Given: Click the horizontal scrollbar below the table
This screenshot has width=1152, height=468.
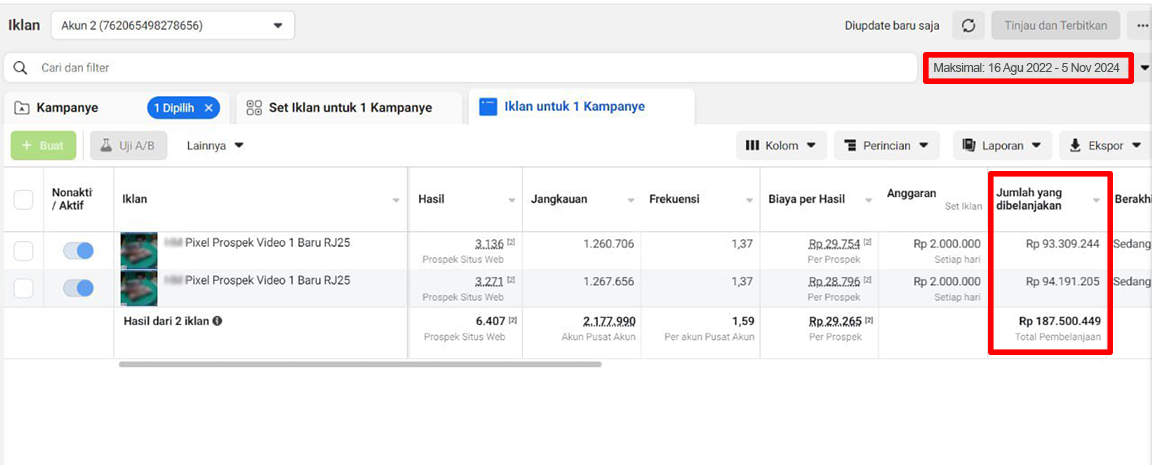Looking at the screenshot, I should click(x=360, y=364).
